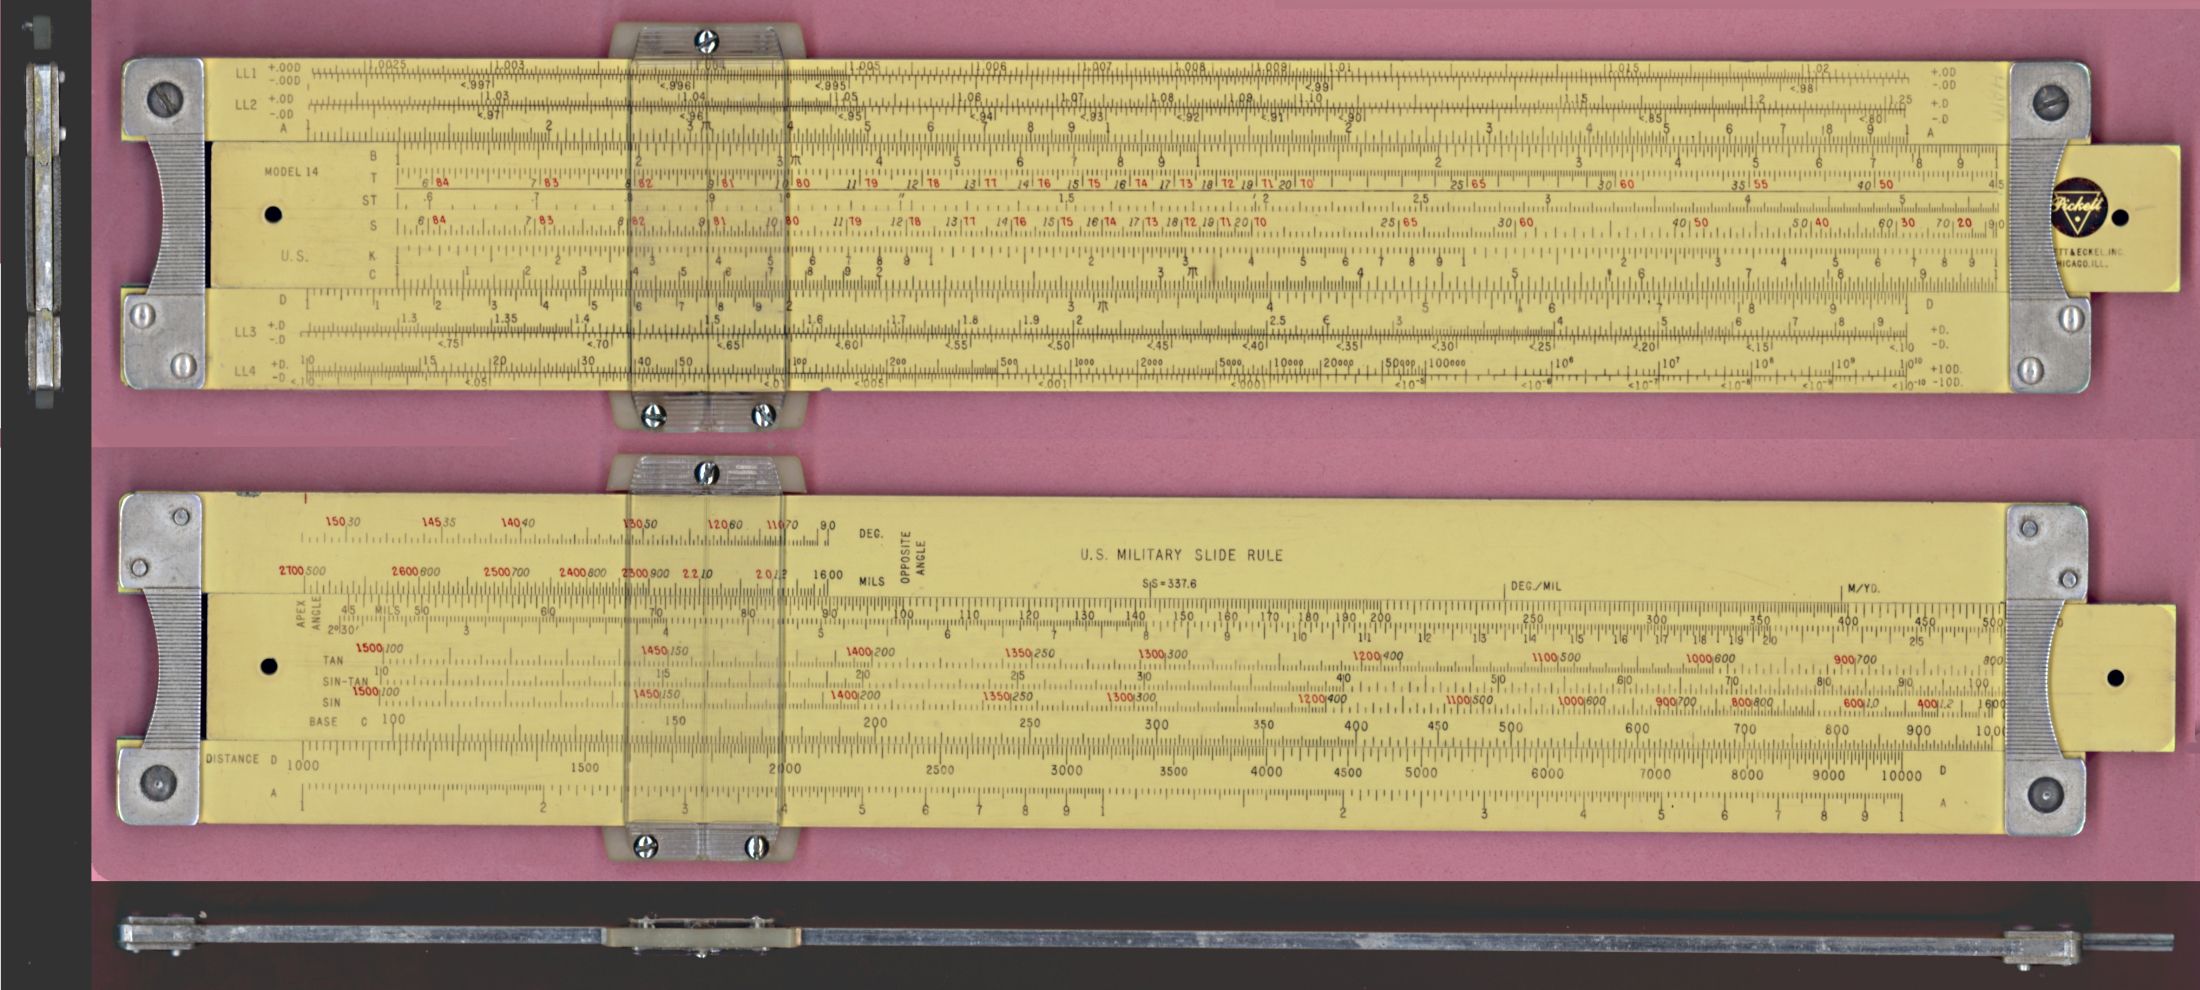Click the hole at left end of military slide
The width and height of the screenshot is (2200, 990).
(x=268, y=666)
